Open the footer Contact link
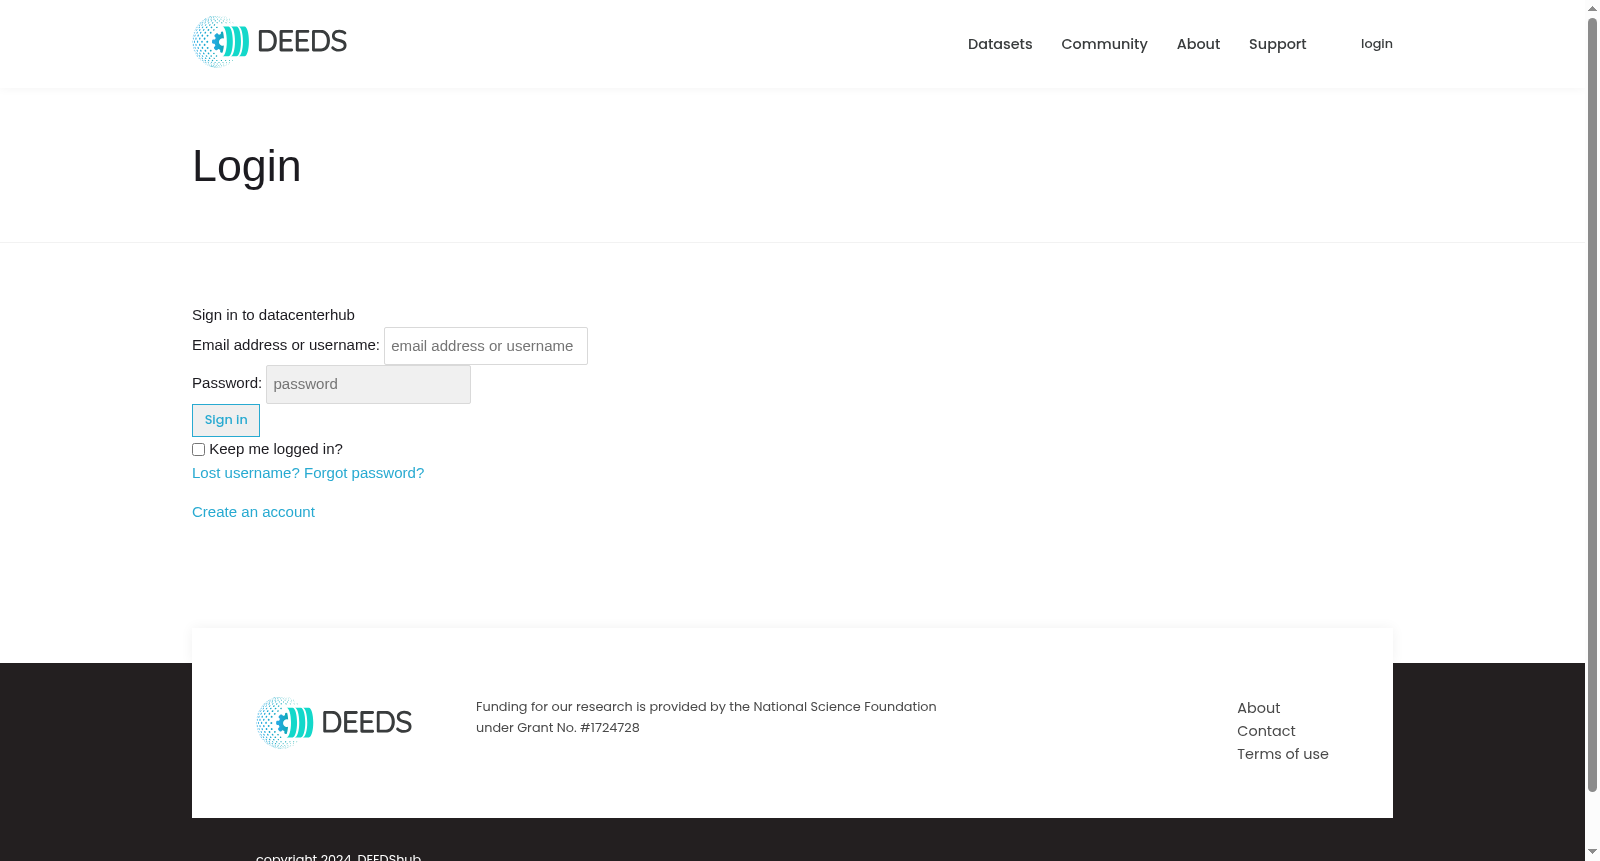1600x861 pixels. (1266, 731)
